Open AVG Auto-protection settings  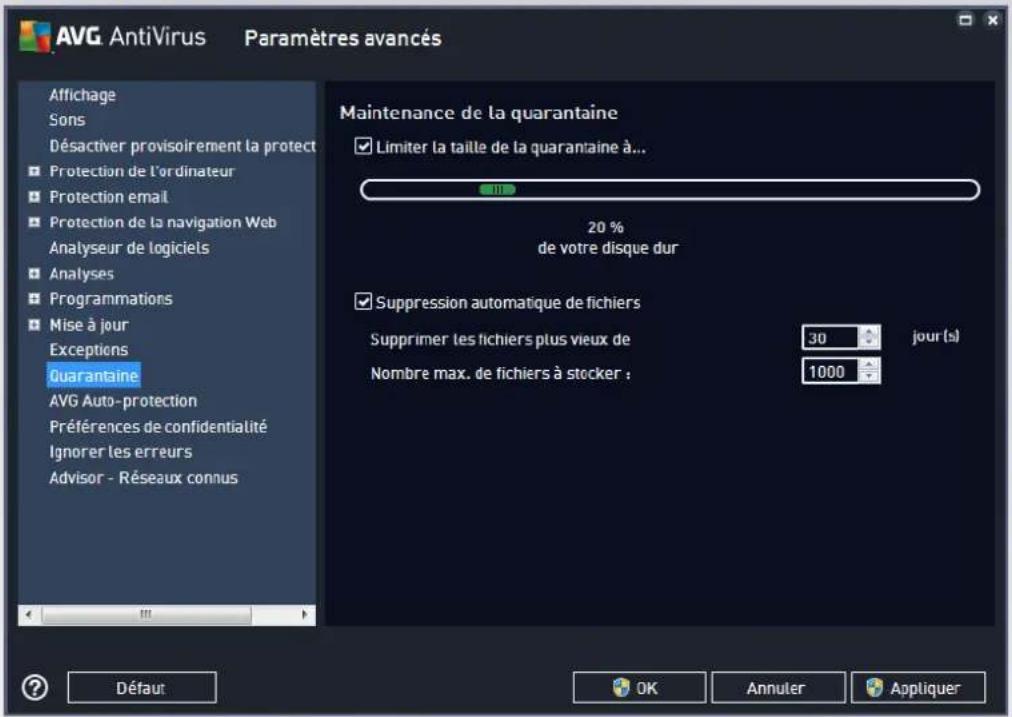pyautogui.click(x=123, y=401)
